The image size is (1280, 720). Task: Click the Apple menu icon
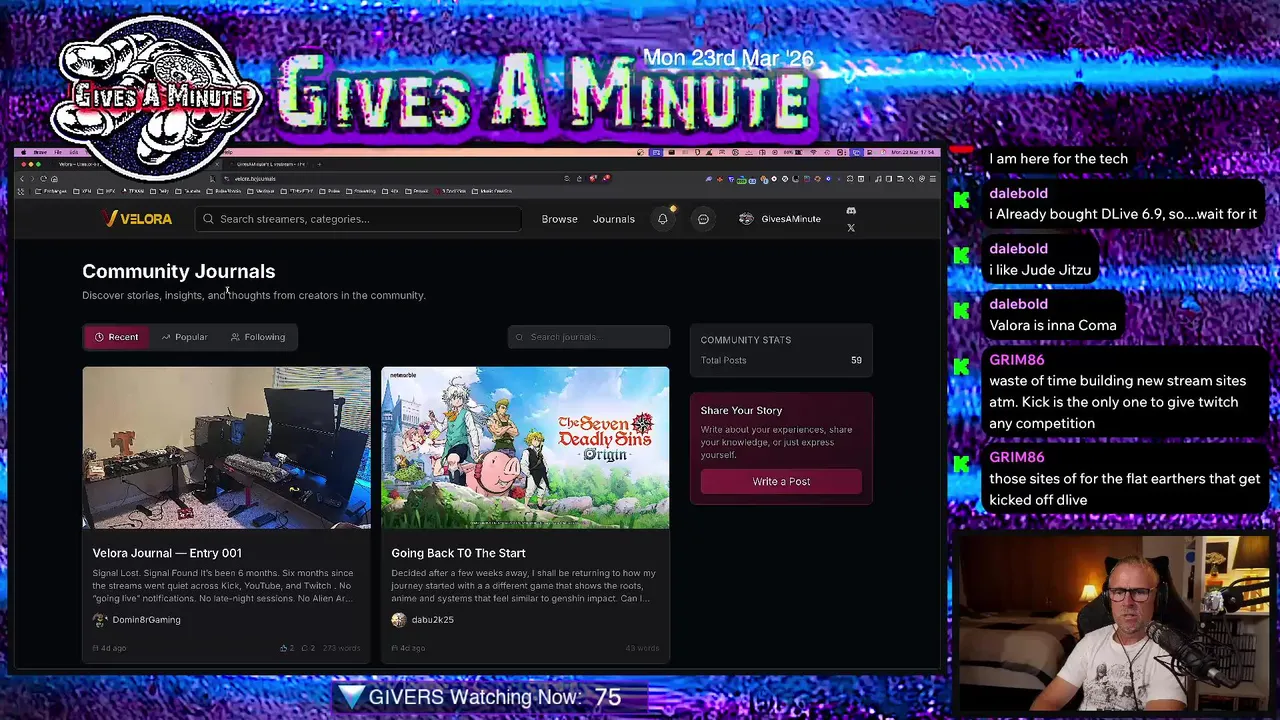(23, 152)
